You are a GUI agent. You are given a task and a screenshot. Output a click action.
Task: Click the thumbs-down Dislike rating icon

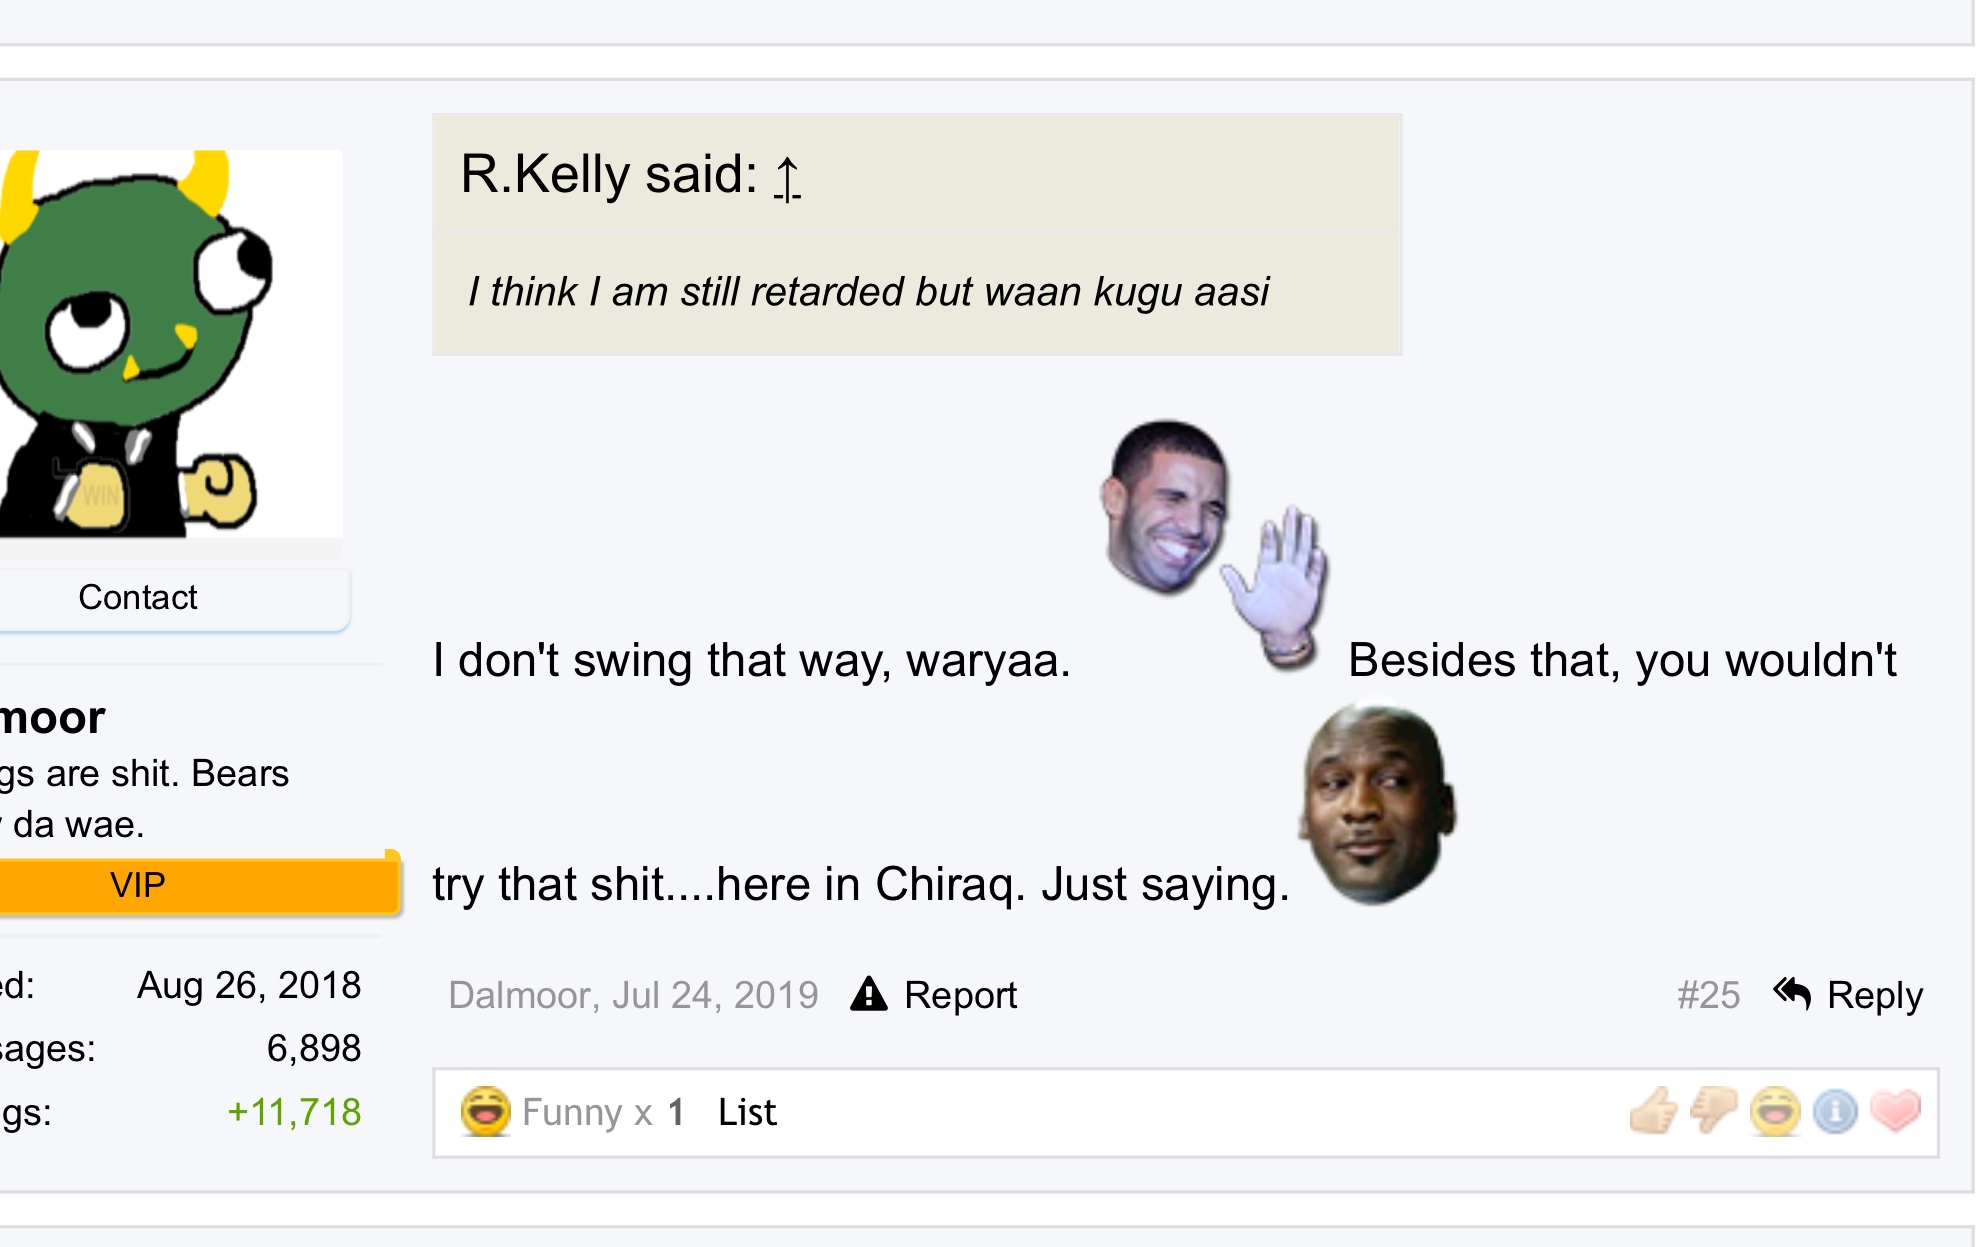coord(1713,1111)
